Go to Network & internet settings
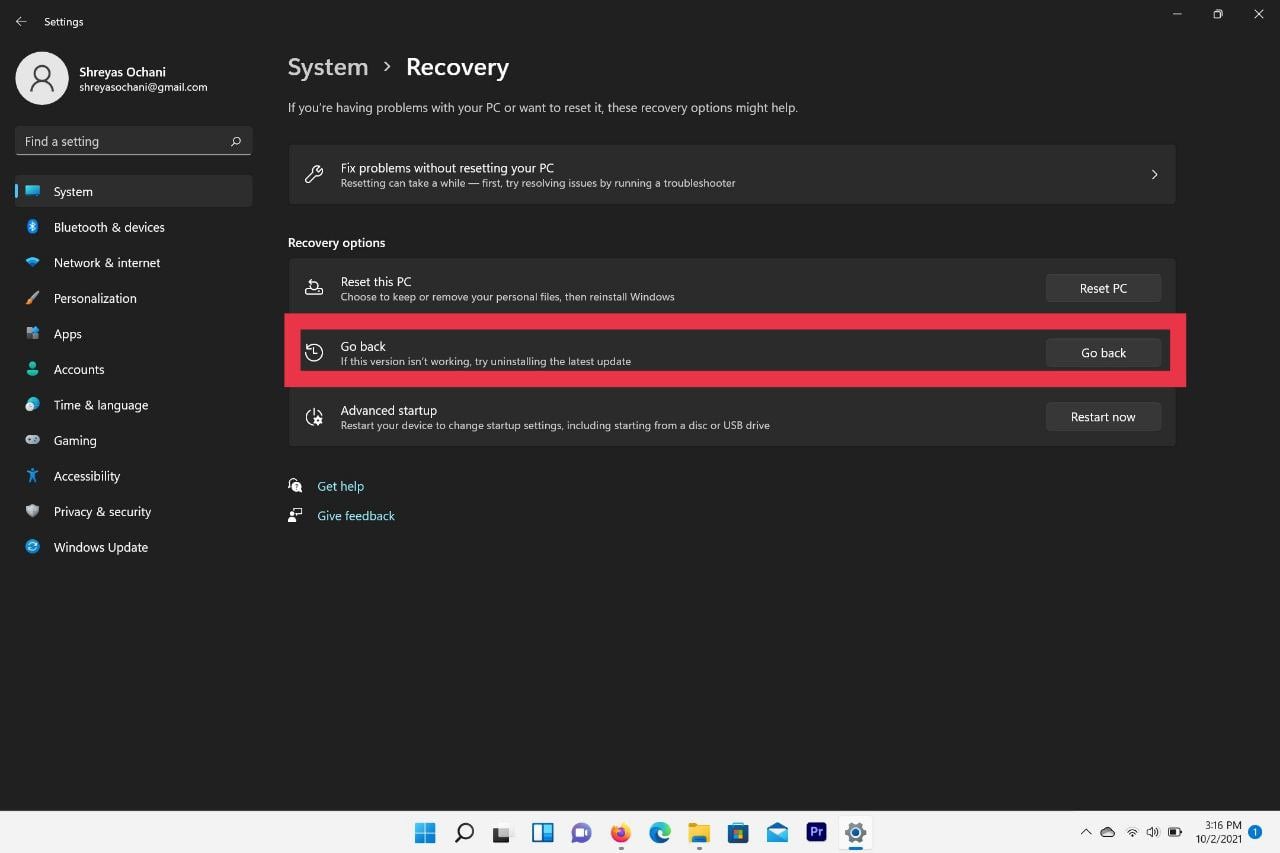This screenshot has height=853, width=1280. (134, 263)
